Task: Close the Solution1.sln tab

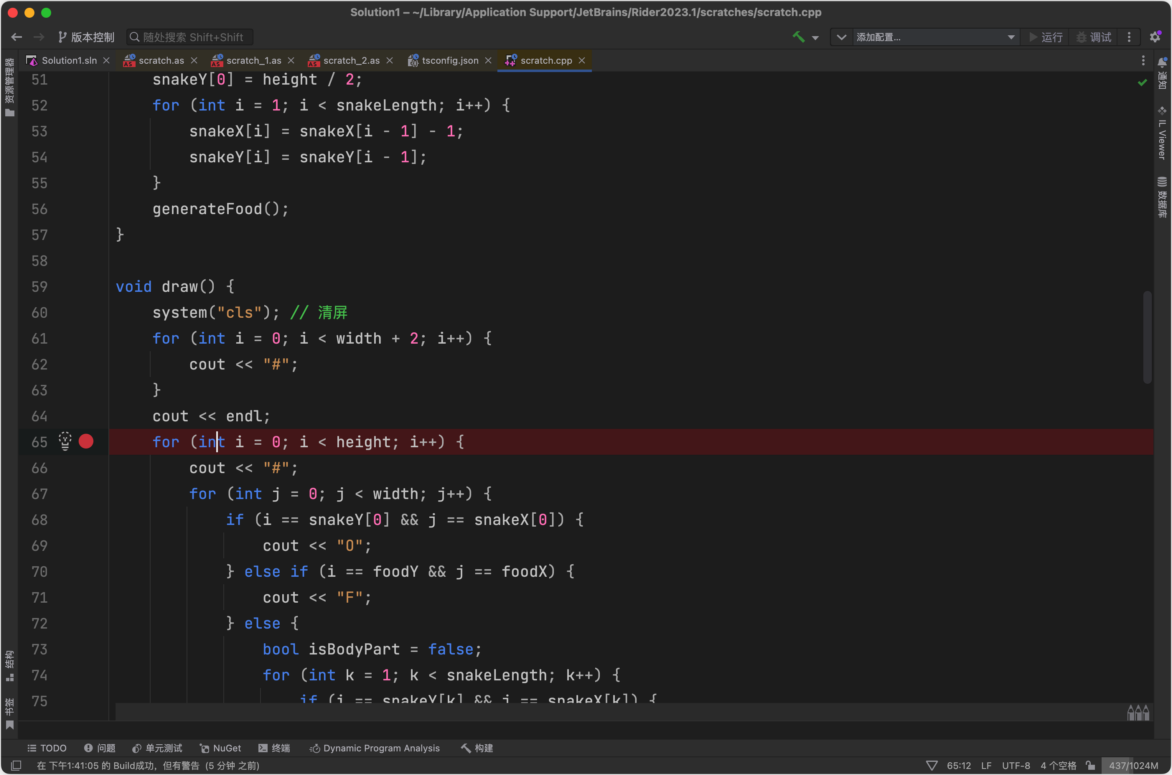Action: pos(106,61)
